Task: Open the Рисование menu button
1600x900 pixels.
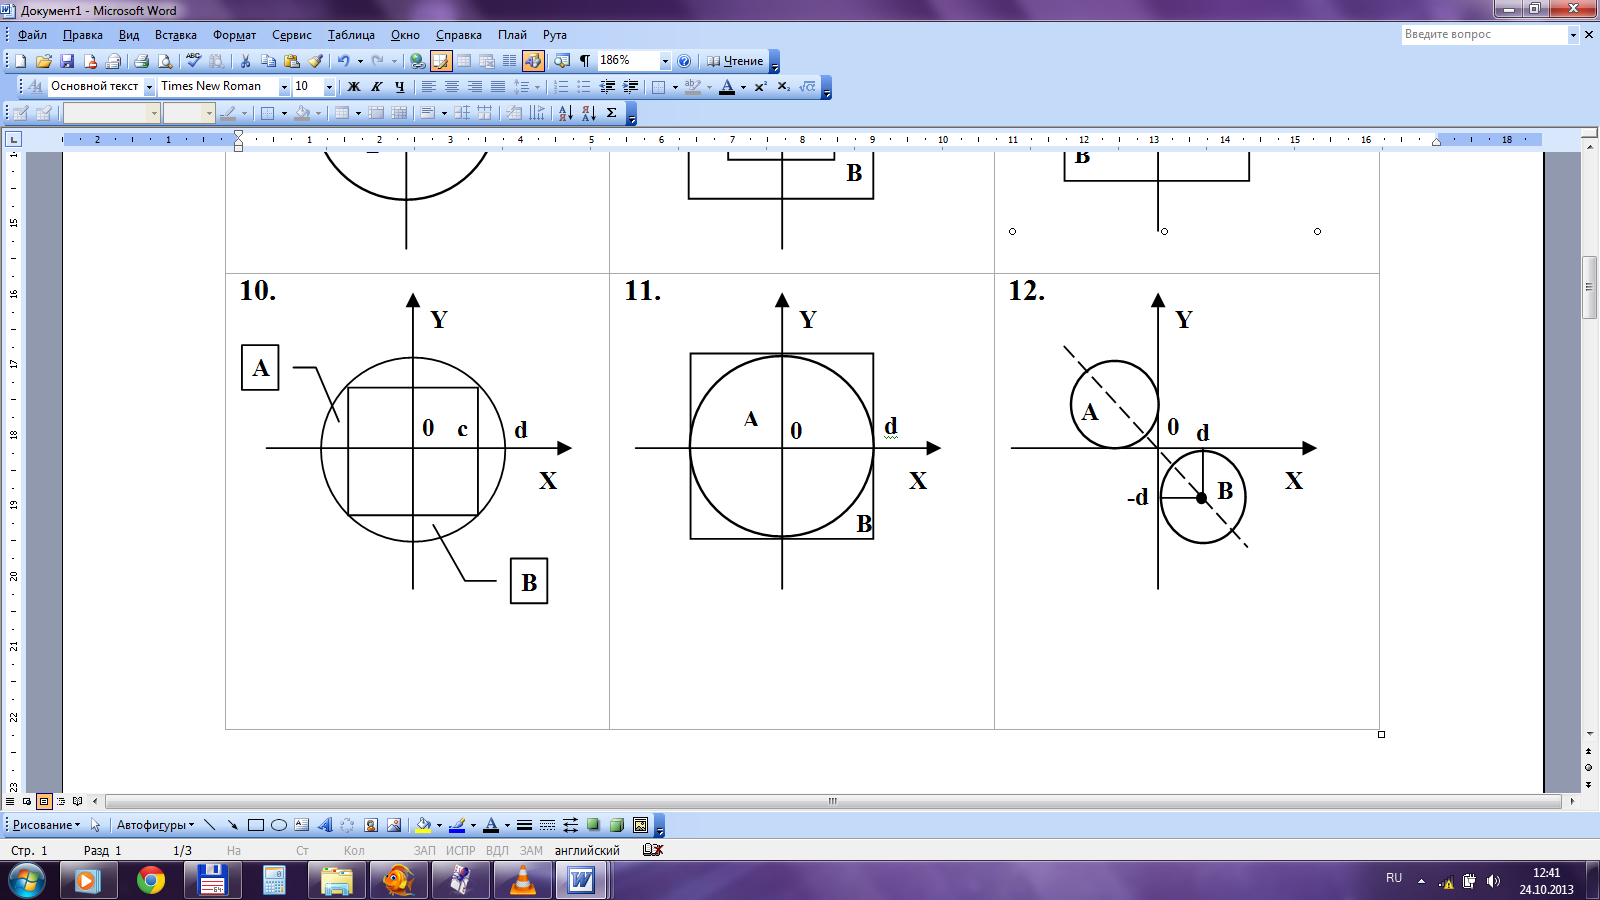Action: click(46, 825)
